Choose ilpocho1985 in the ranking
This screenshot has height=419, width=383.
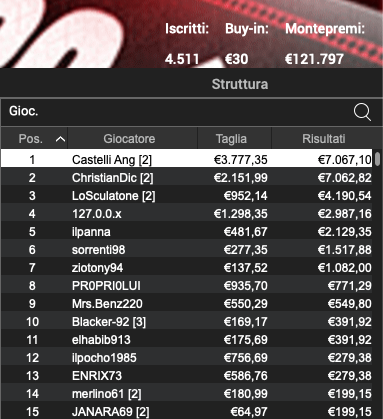tap(187, 358)
